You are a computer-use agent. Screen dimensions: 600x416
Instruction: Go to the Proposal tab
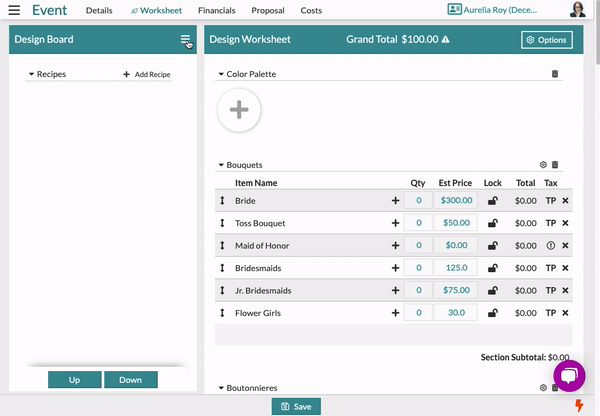268,10
